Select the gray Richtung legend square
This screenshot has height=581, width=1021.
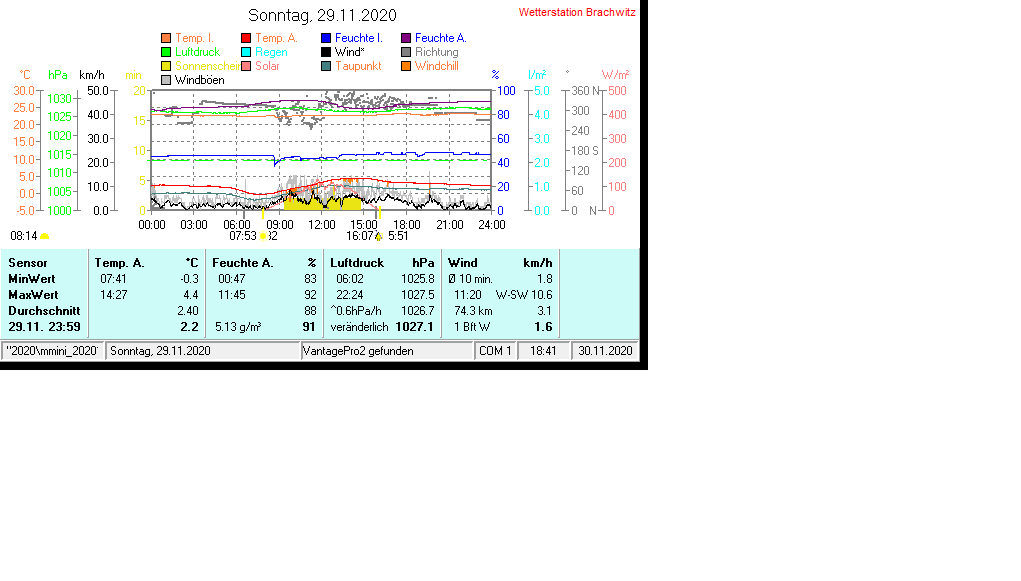[x=406, y=52]
